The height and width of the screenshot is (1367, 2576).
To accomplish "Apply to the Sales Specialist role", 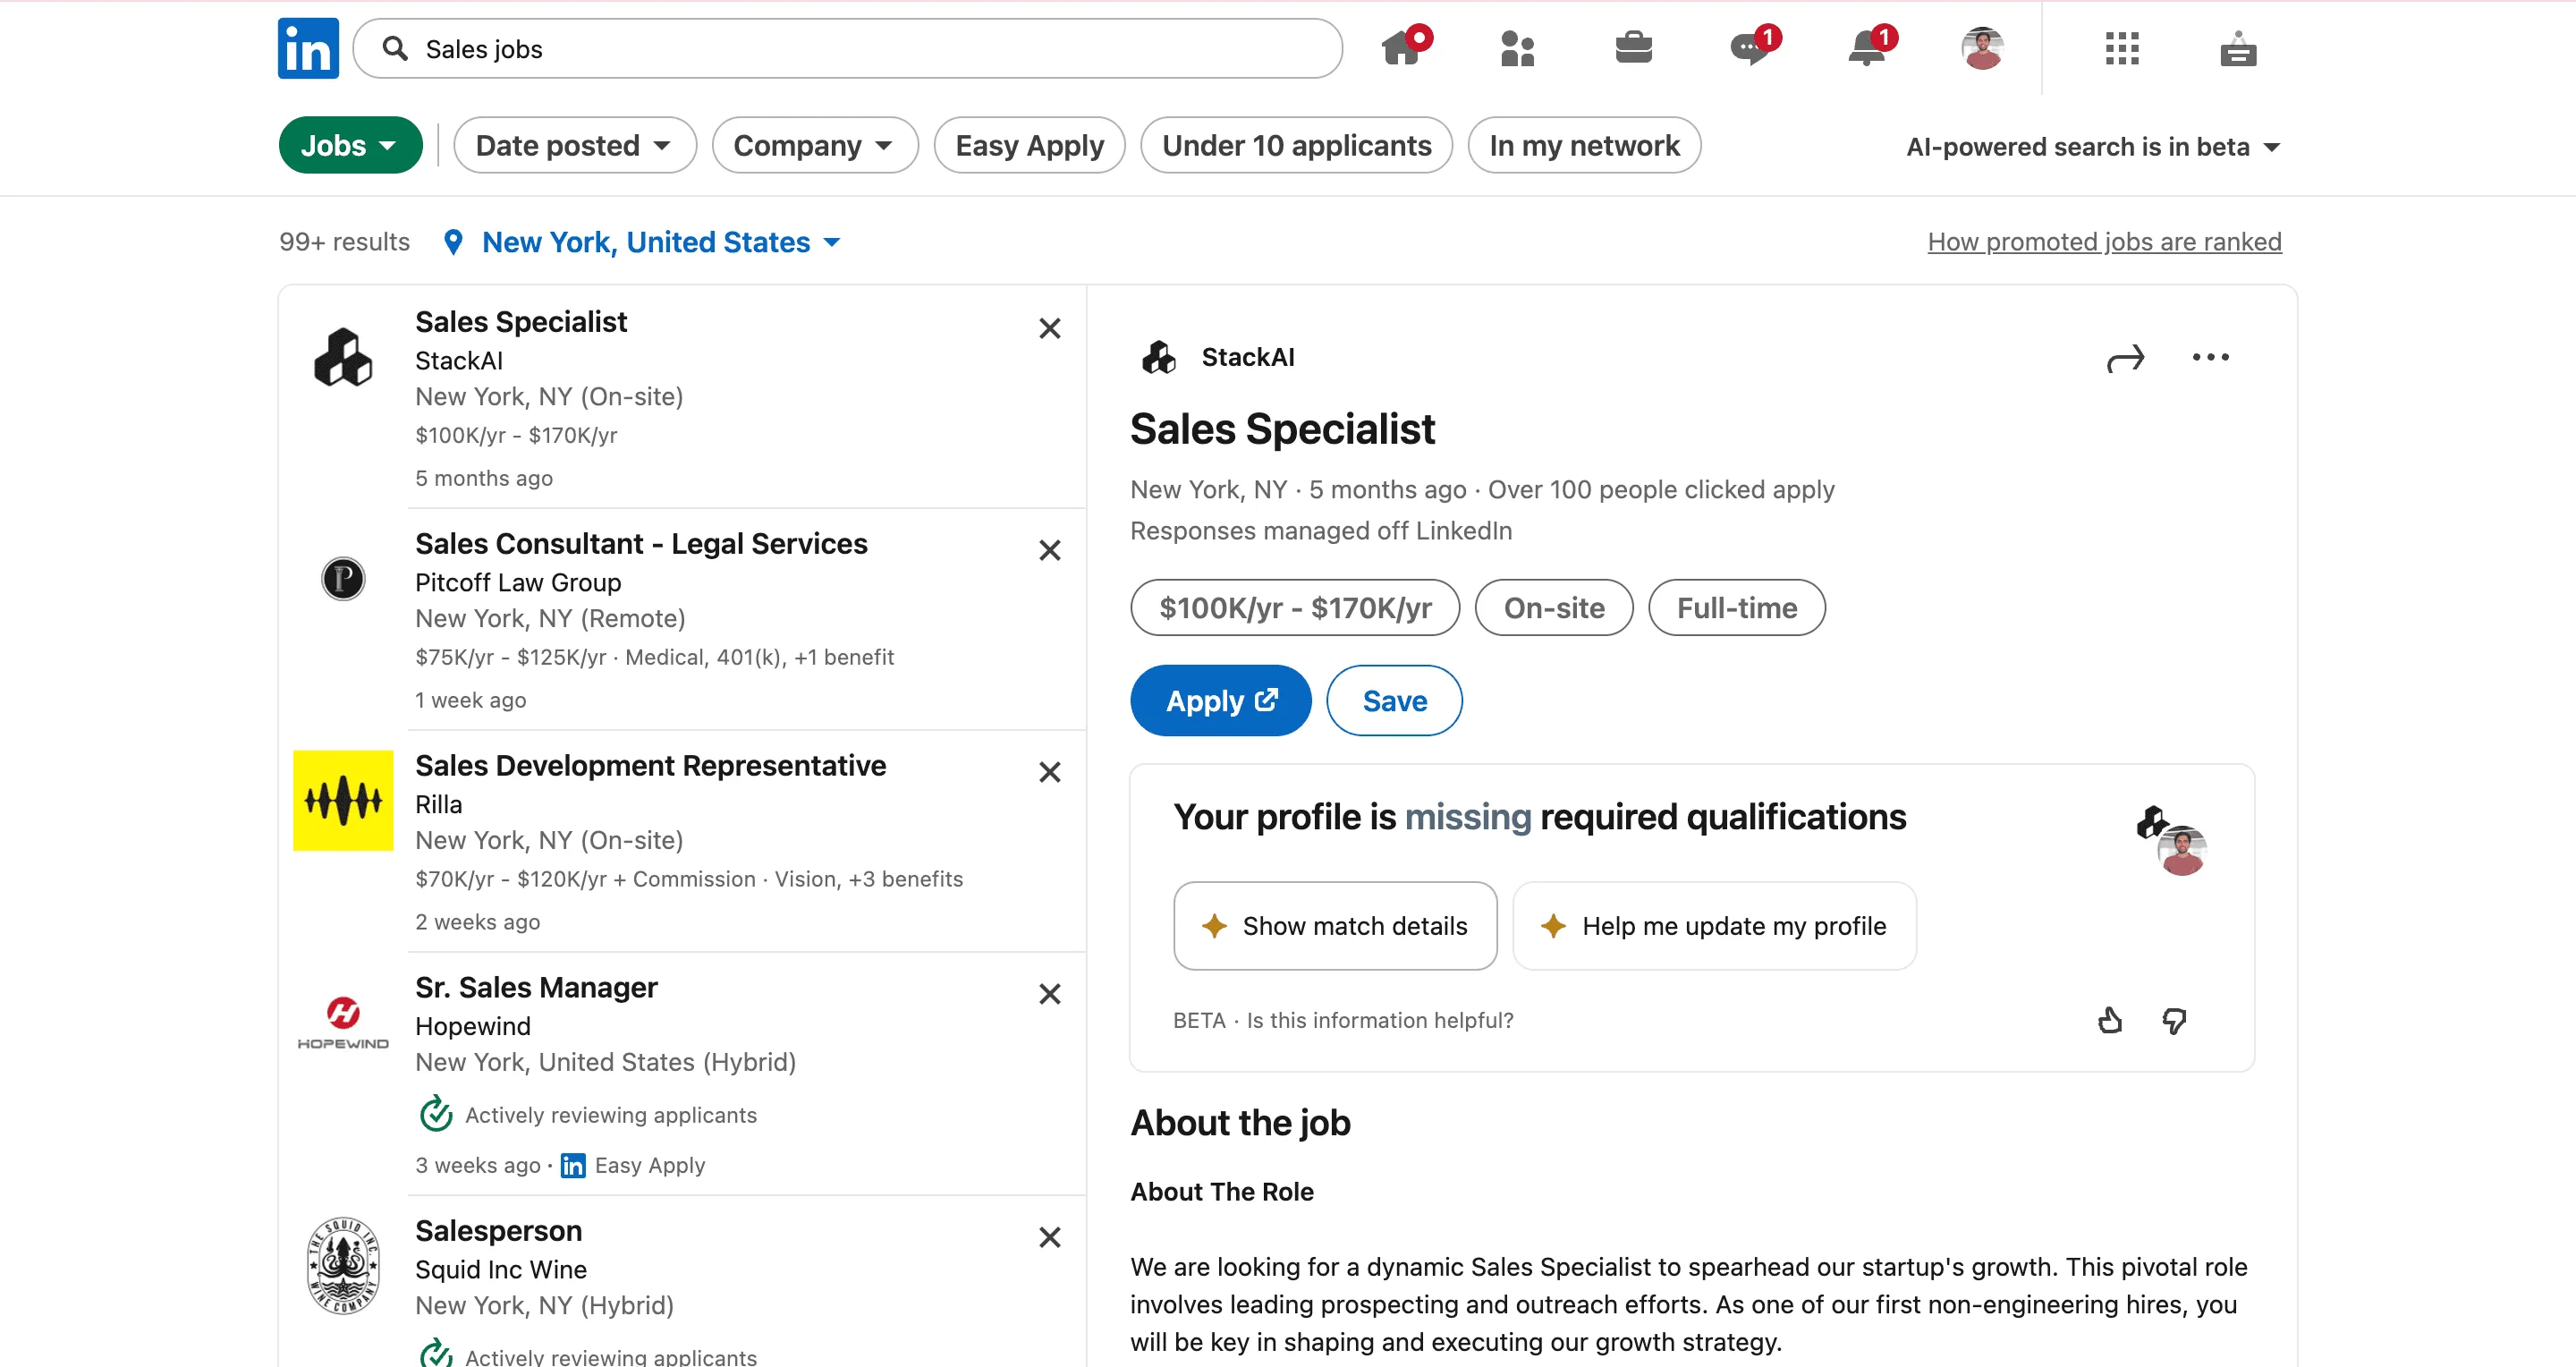I will tap(1220, 700).
